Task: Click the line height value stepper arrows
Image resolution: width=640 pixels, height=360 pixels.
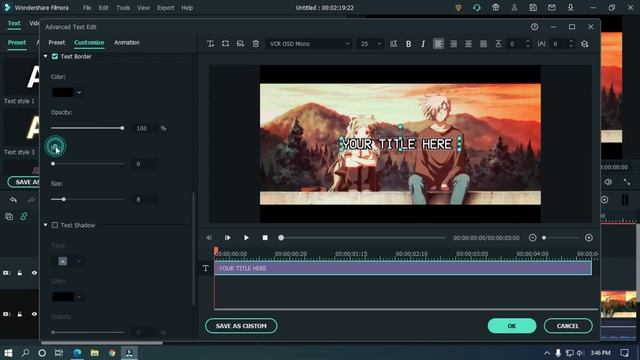Action: [x=528, y=44]
